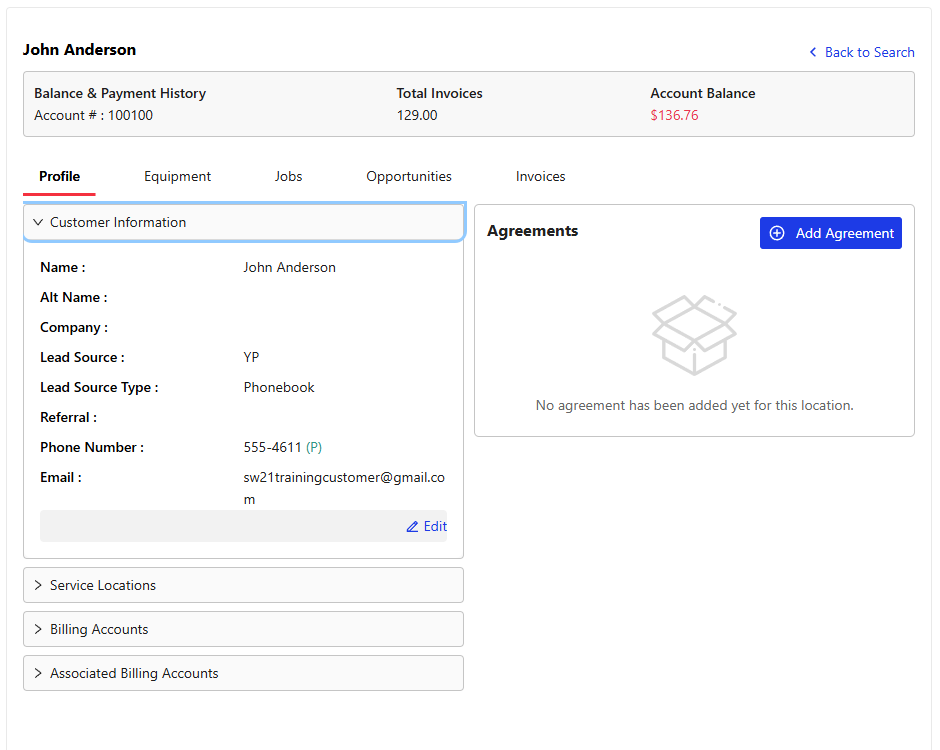Click the Total Invoices label

click(439, 94)
